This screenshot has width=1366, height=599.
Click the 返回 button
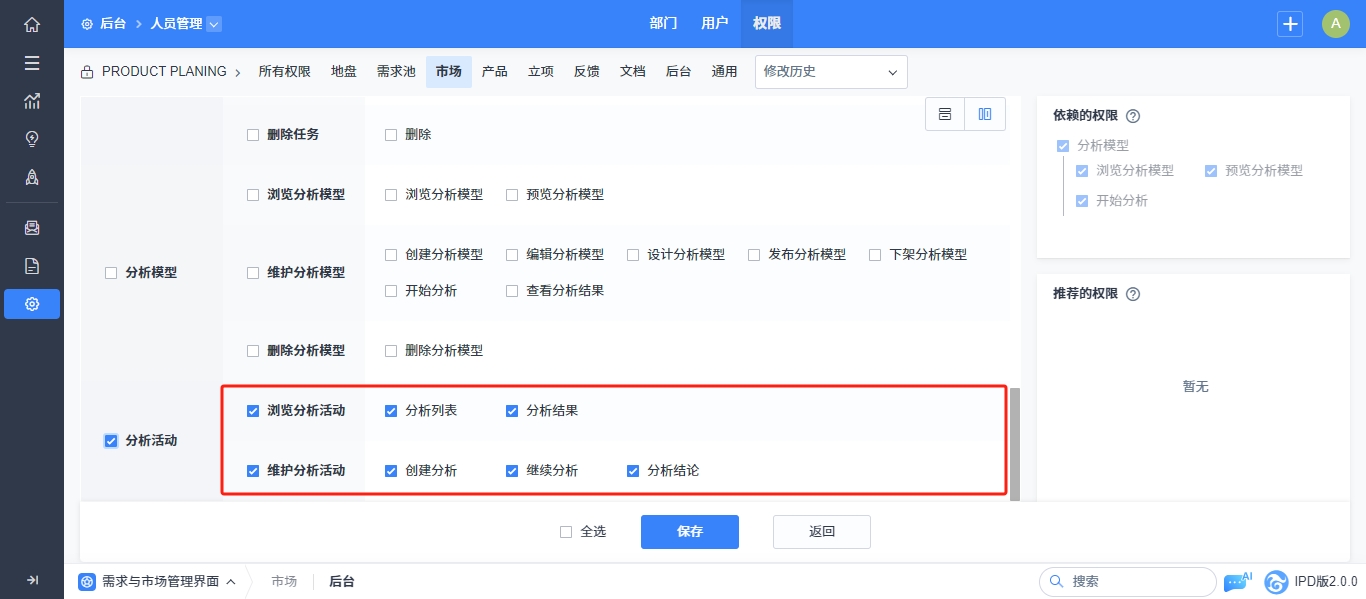click(821, 532)
